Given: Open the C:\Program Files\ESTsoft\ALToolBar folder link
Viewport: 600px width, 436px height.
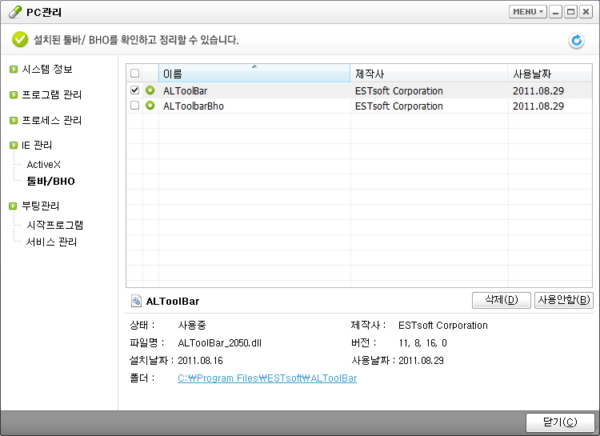Looking at the screenshot, I should [267, 379].
